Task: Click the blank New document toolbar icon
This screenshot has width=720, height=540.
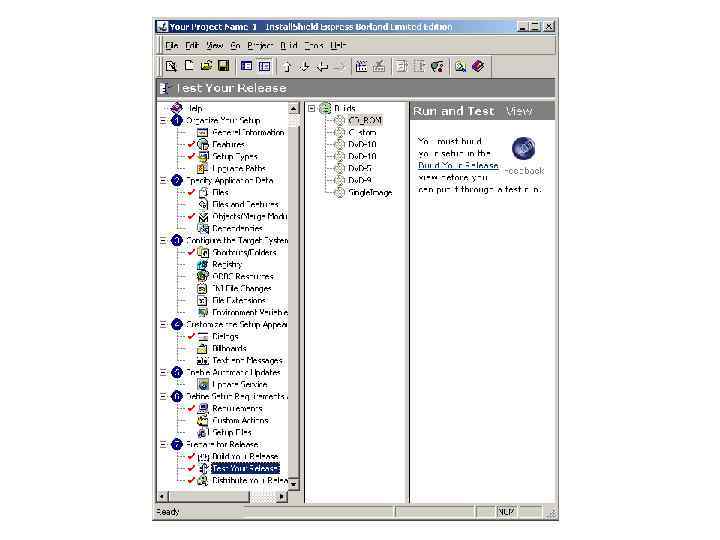Action: 189,66
